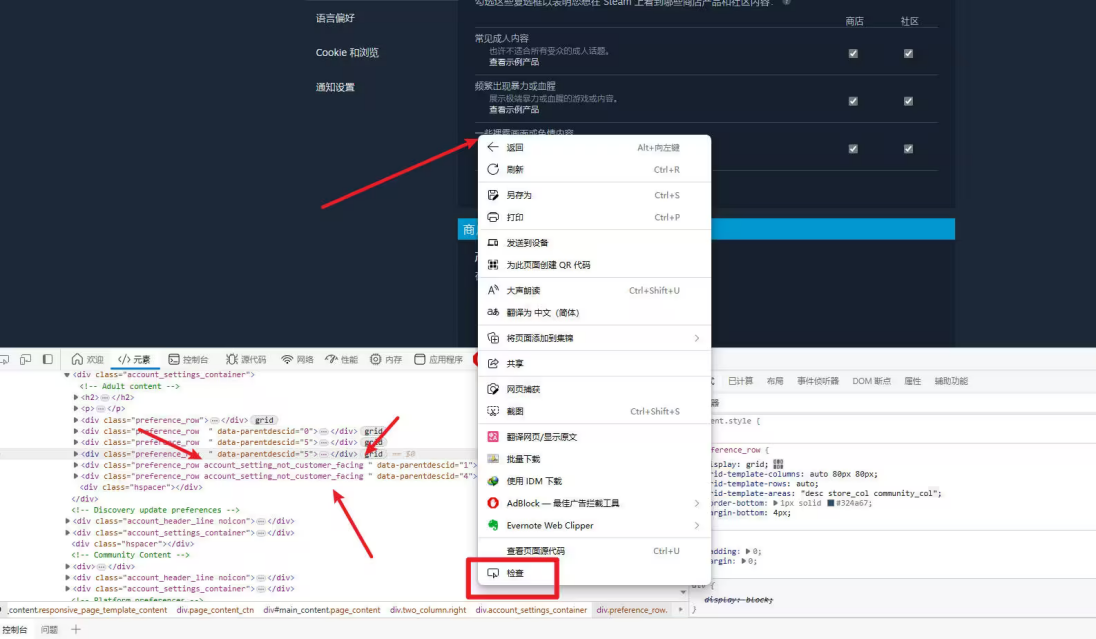1096x639 pixels.
Task: Collapse the account_settings_container div node
Action: click(68, 375)
